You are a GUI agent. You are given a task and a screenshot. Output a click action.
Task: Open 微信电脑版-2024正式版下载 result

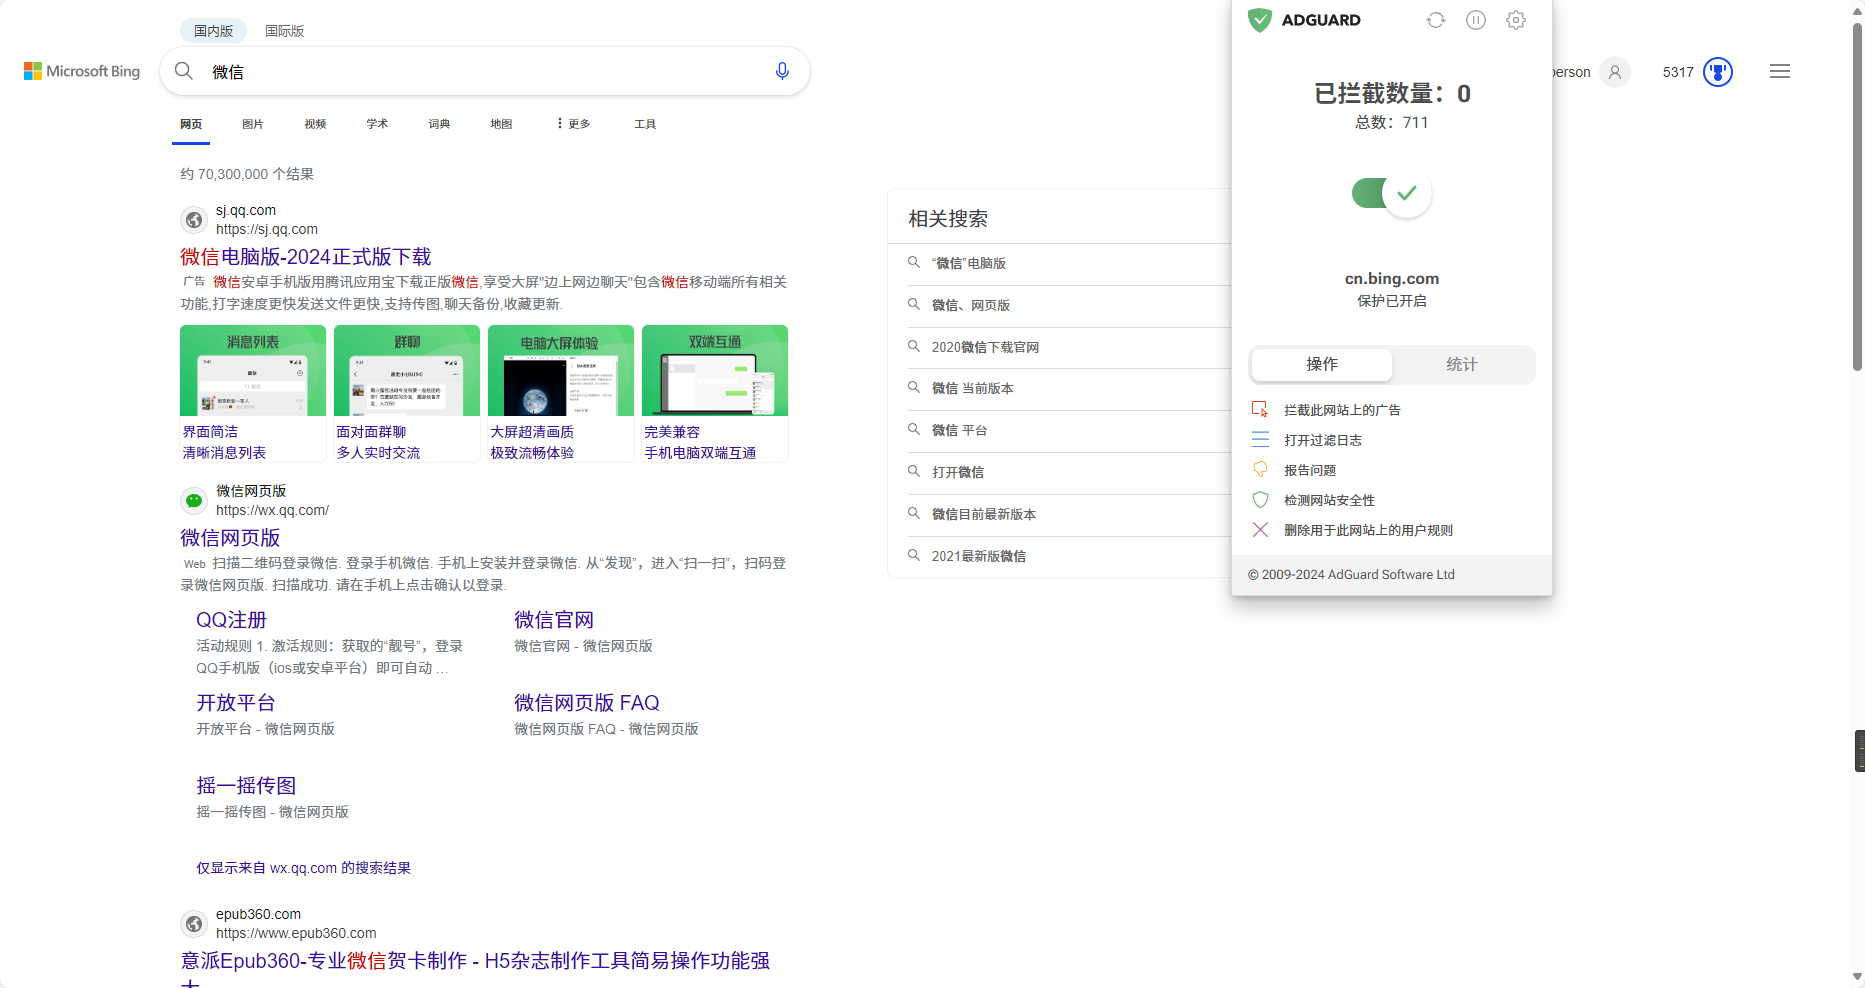[x=306, y=257]
